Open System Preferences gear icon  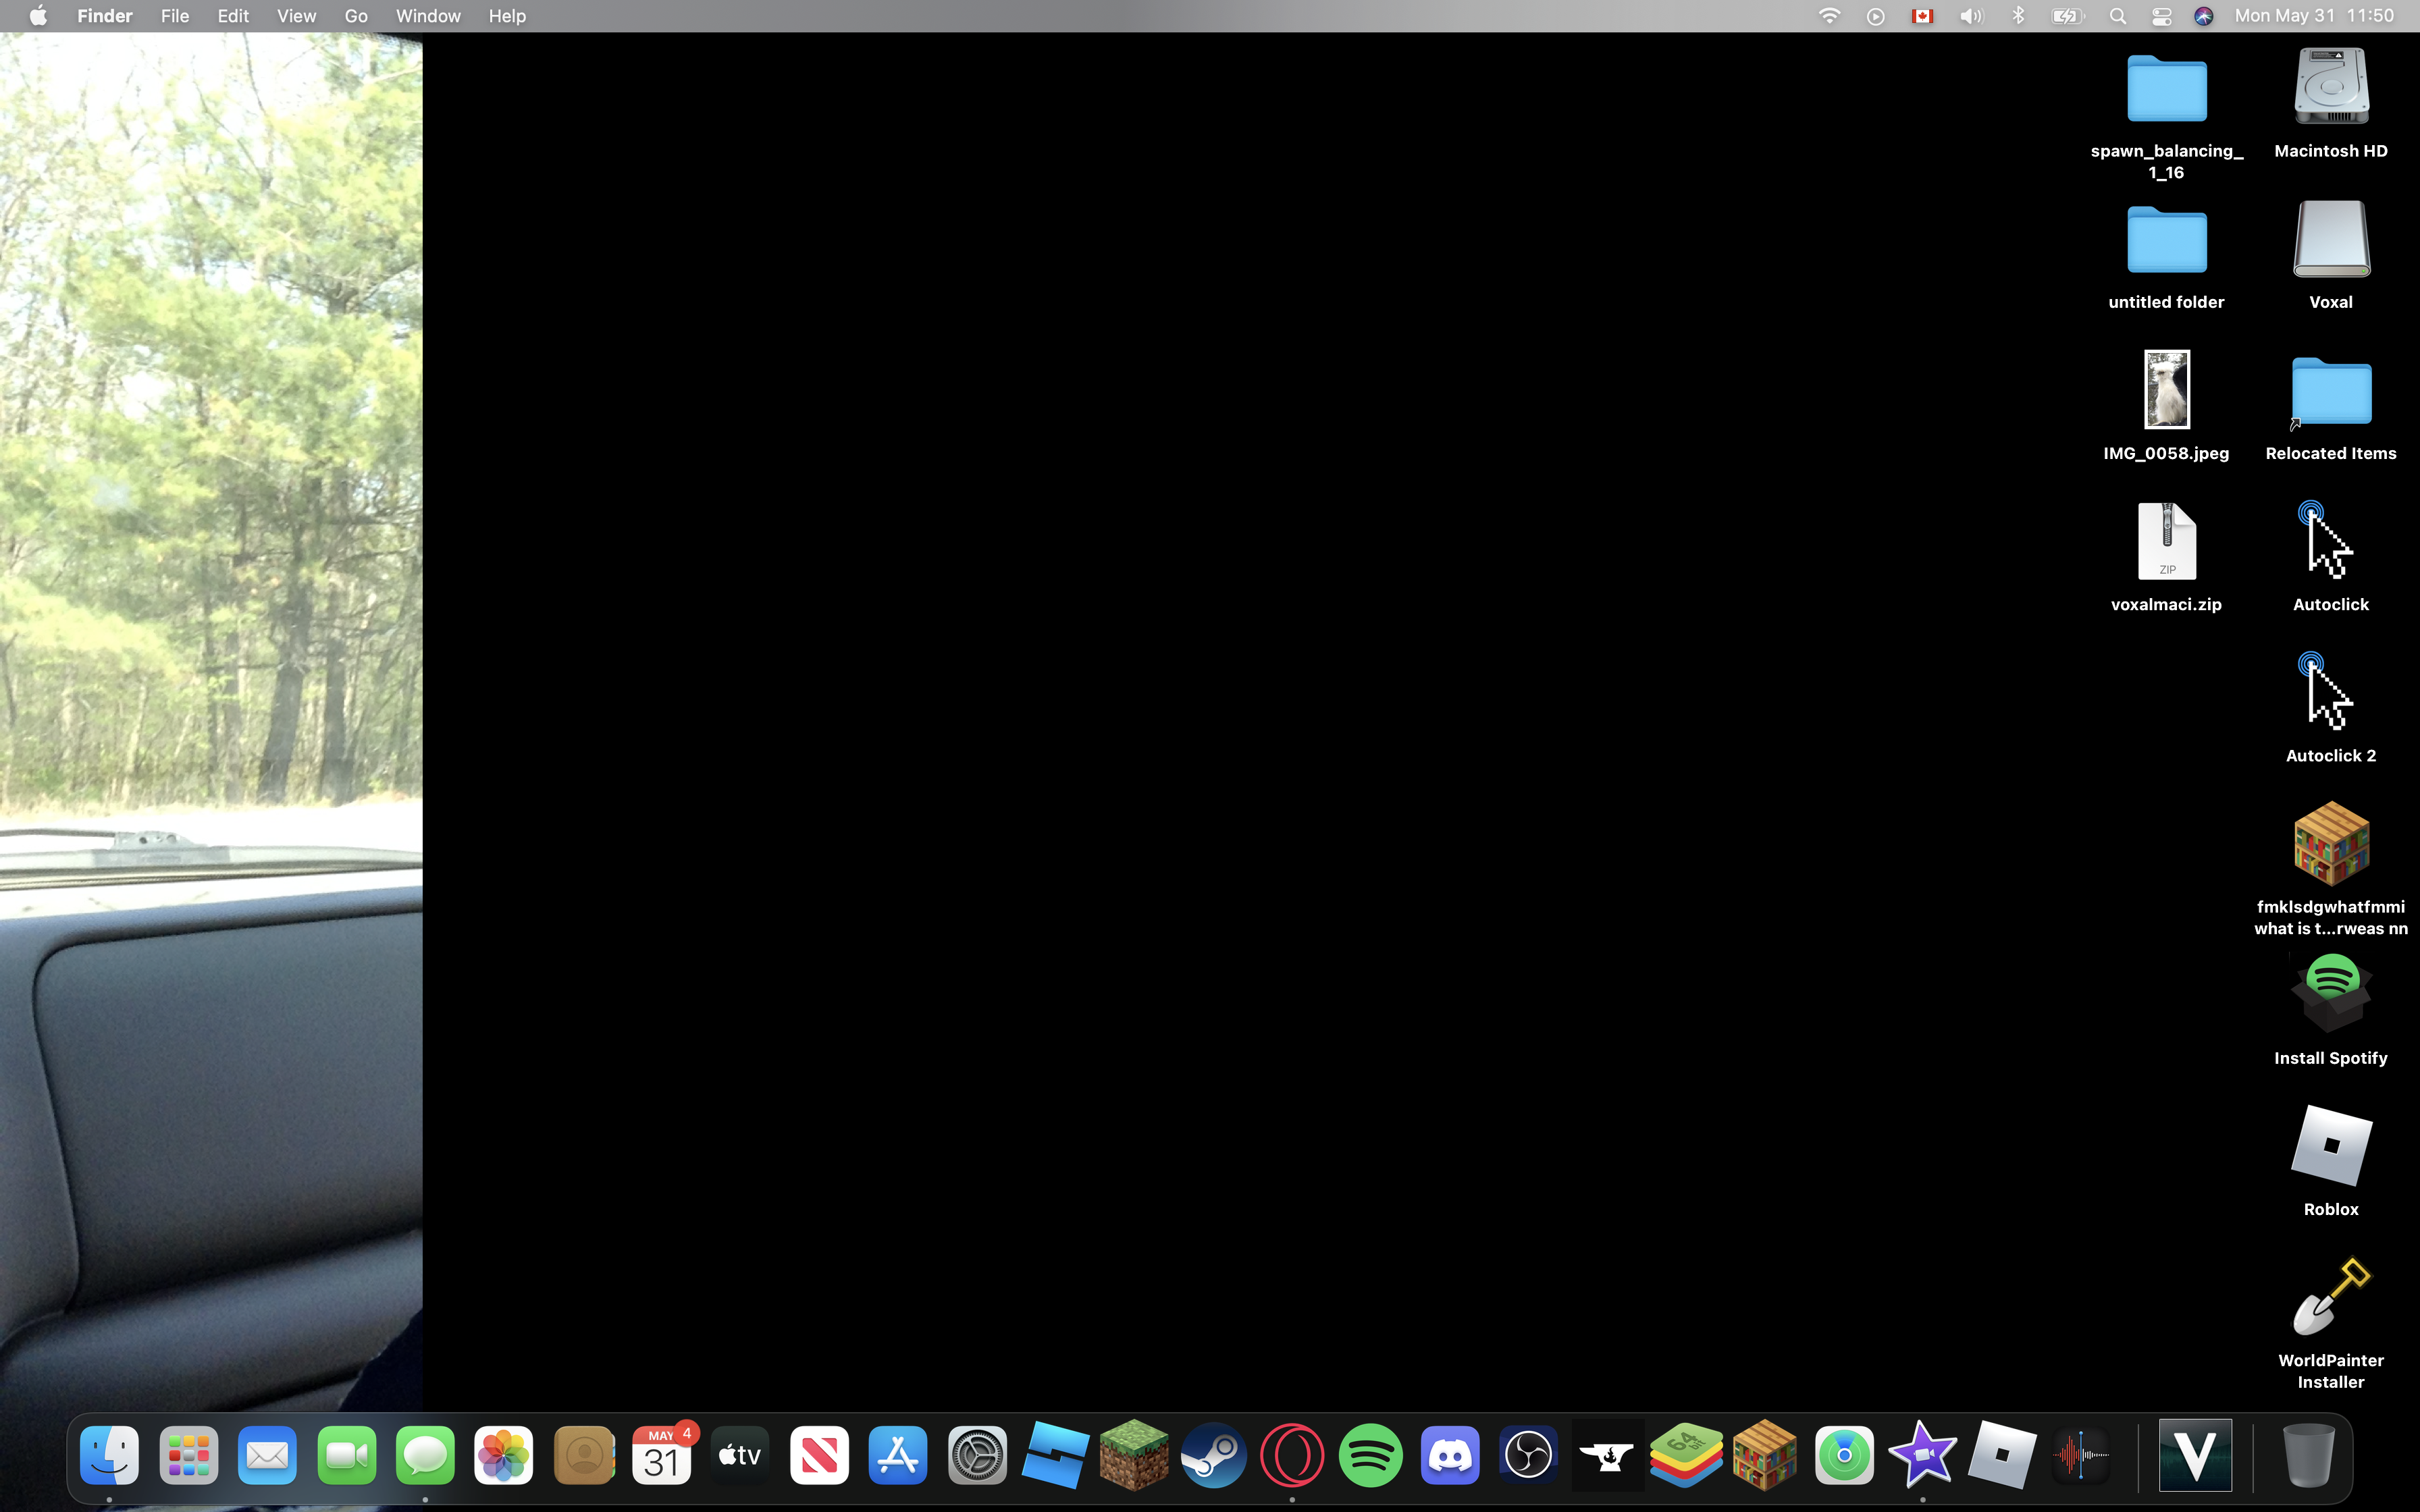point(977,1455)
